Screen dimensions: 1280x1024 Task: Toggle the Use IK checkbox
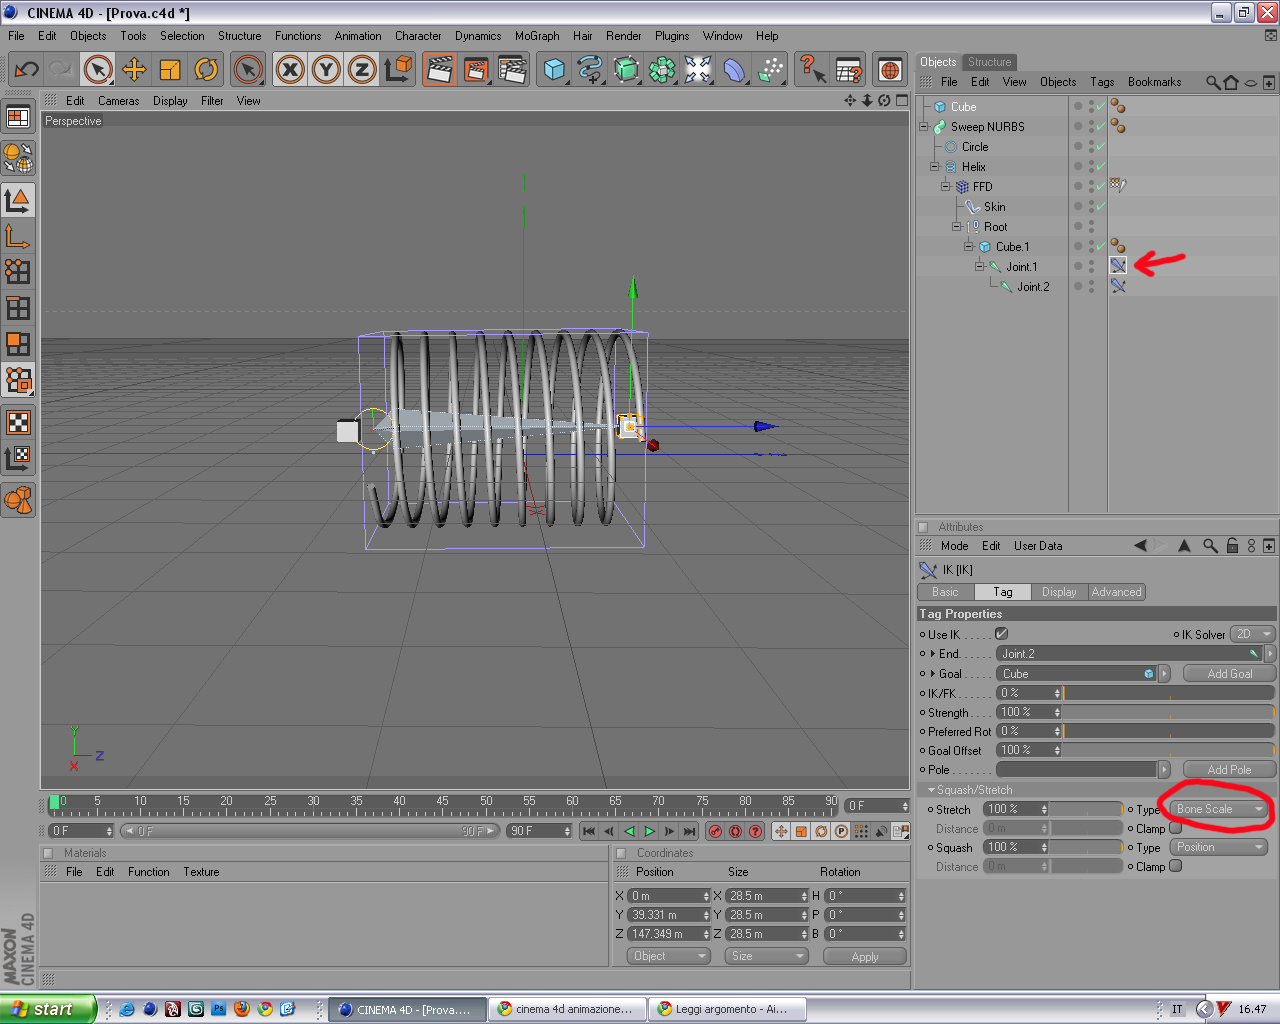tap(1001, 634)
